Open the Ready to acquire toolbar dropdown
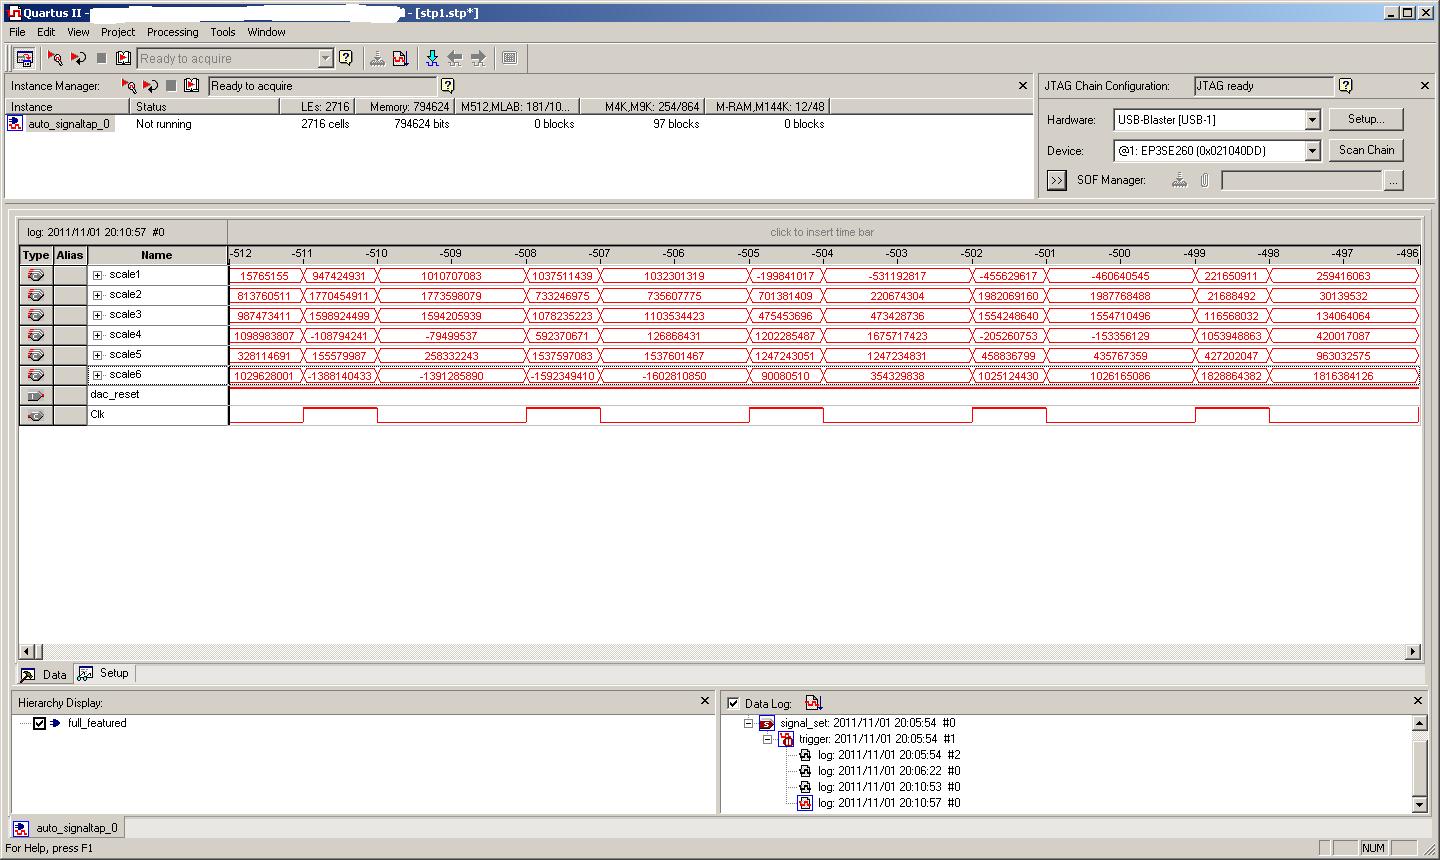 (x=325, y=58)
